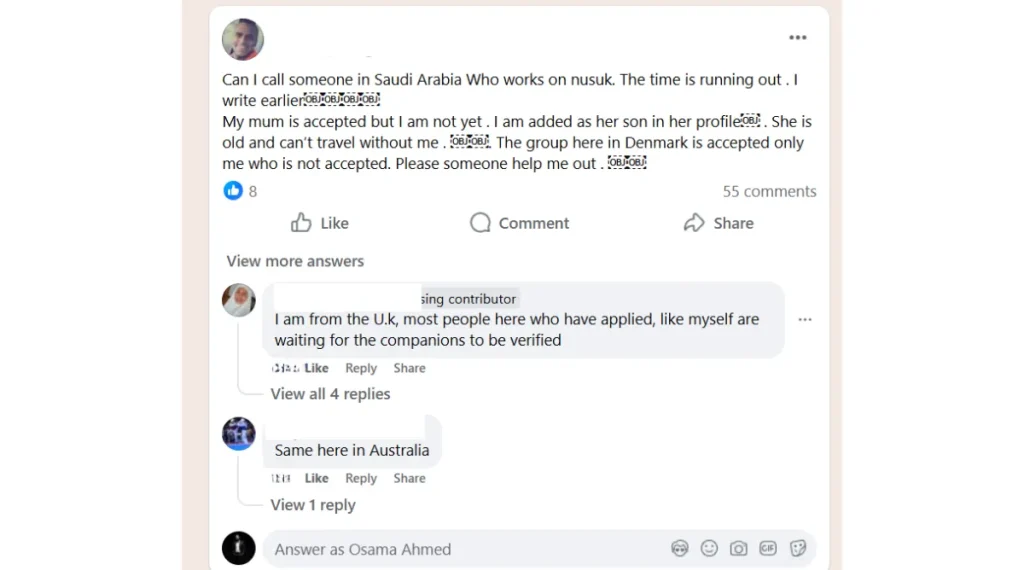This screenshot has height=570, width=1024.
Task: Share the post
Action: pos(718,223)
